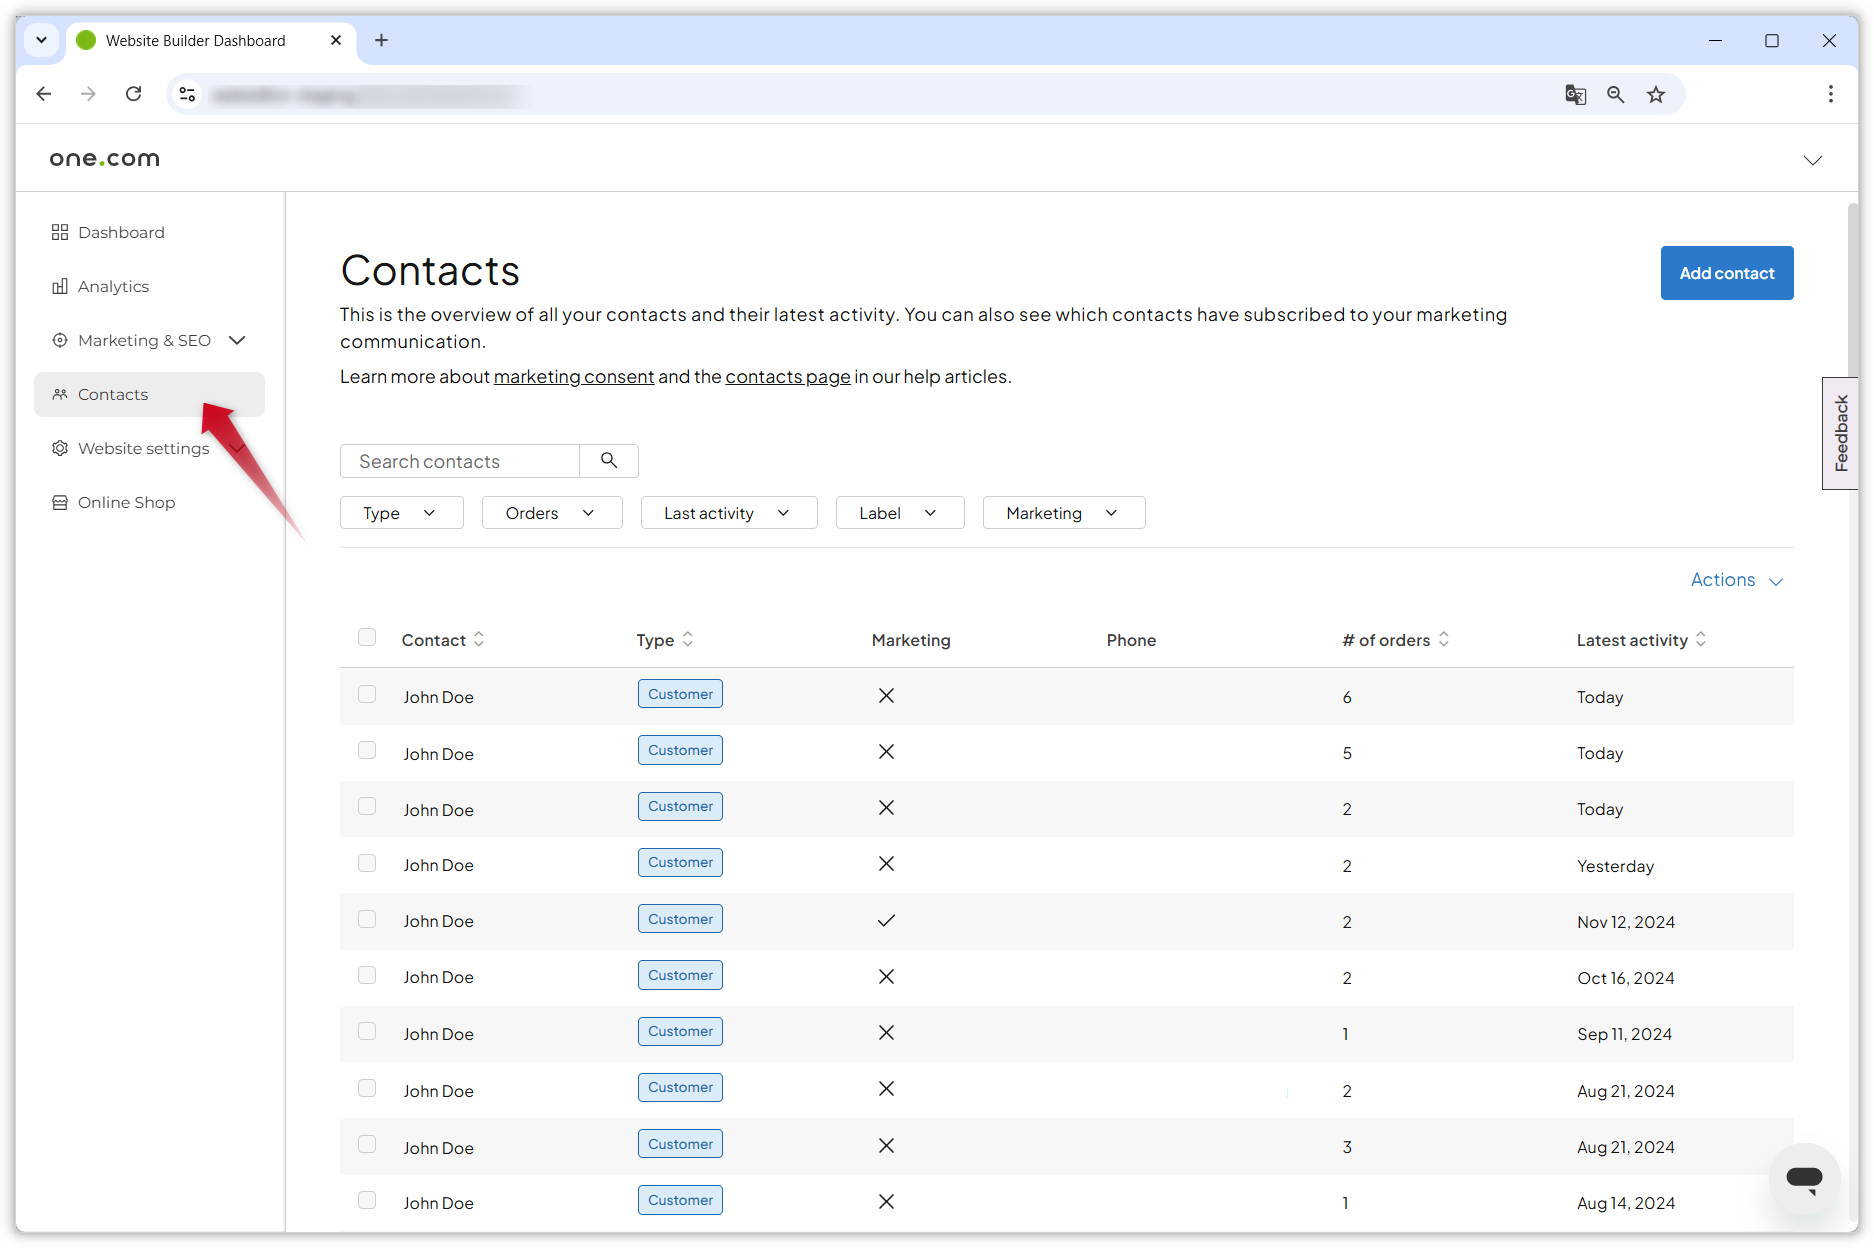The height and width of the screenshot is (1248, 1874).
Task: Open the Dashboard sidebar icon
Action: 61,232
